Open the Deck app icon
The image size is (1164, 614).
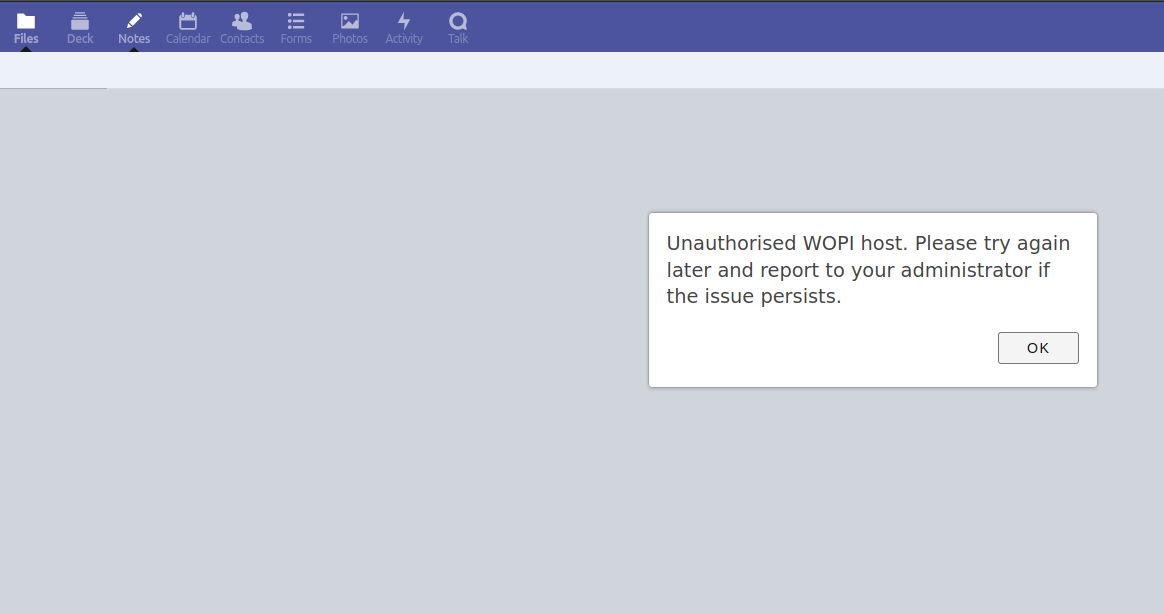pos(80,20)
